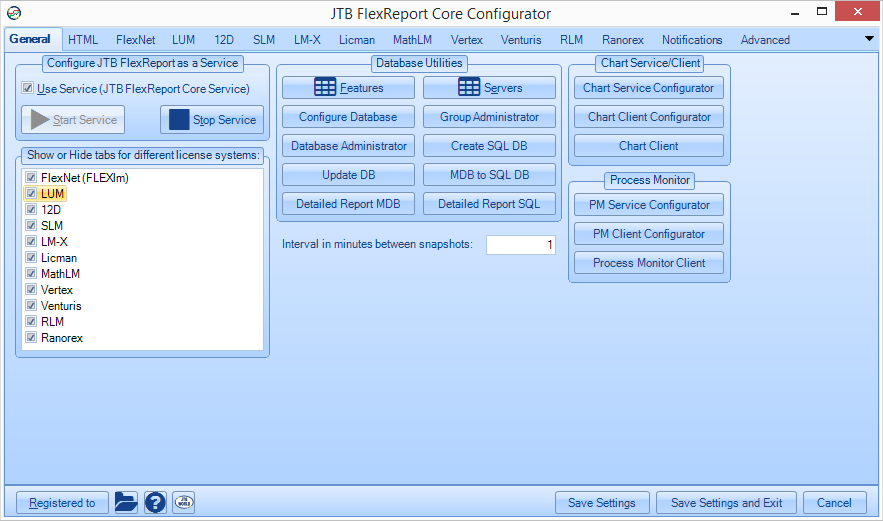This screenshot has width=883, height=521.
Task: Launch Chart Client Configurator
Action: click(x=649, y=117)
